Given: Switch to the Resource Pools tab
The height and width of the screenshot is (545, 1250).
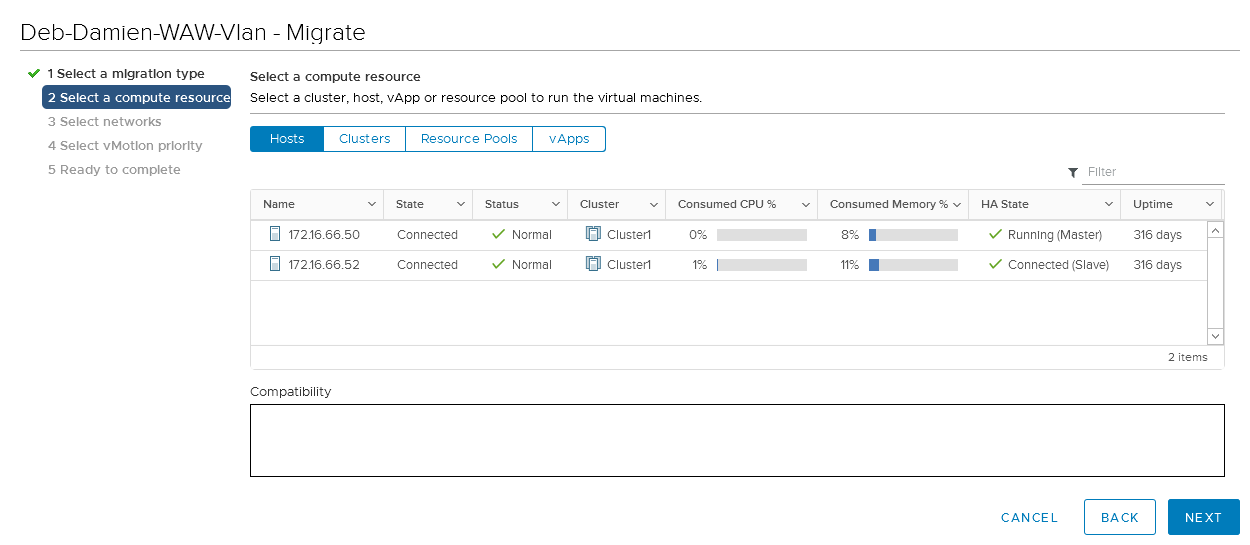Looking at the screenshot, I should 469,139.
